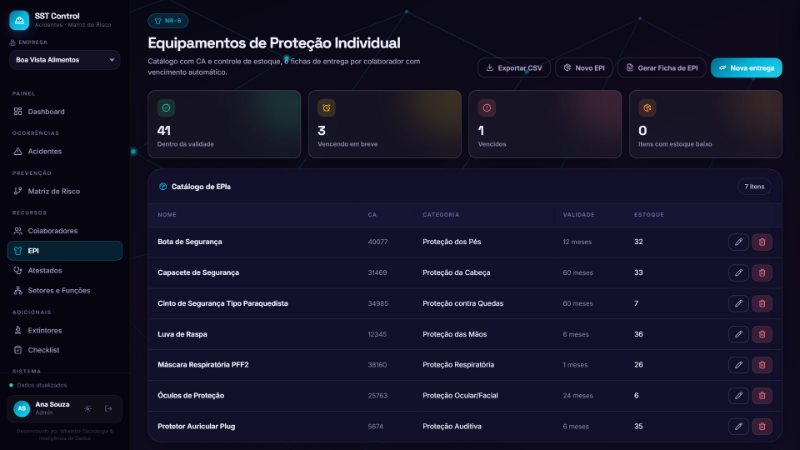Image resolution: width=800 pixels, height=450 pixels.
Task: Click the box icon on estoque baixo card
Action: (x=647, y=108)
